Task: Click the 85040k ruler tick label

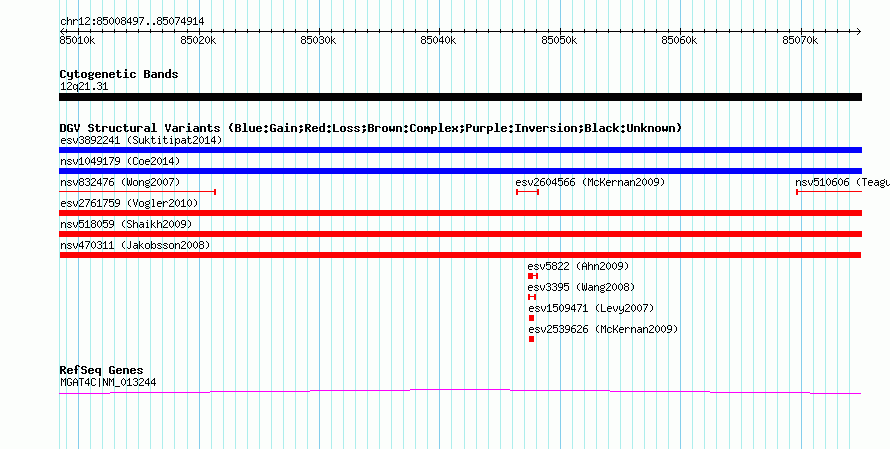Action: tap(438, 40)
